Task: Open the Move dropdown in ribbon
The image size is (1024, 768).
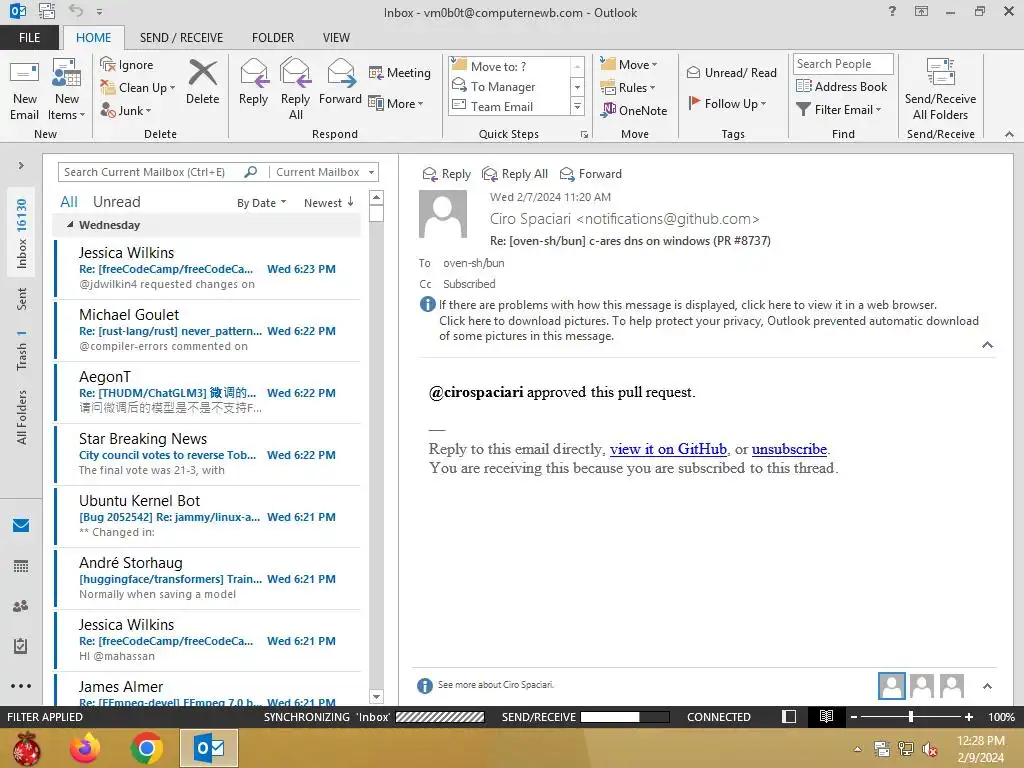Action: [x=629, y=64]
